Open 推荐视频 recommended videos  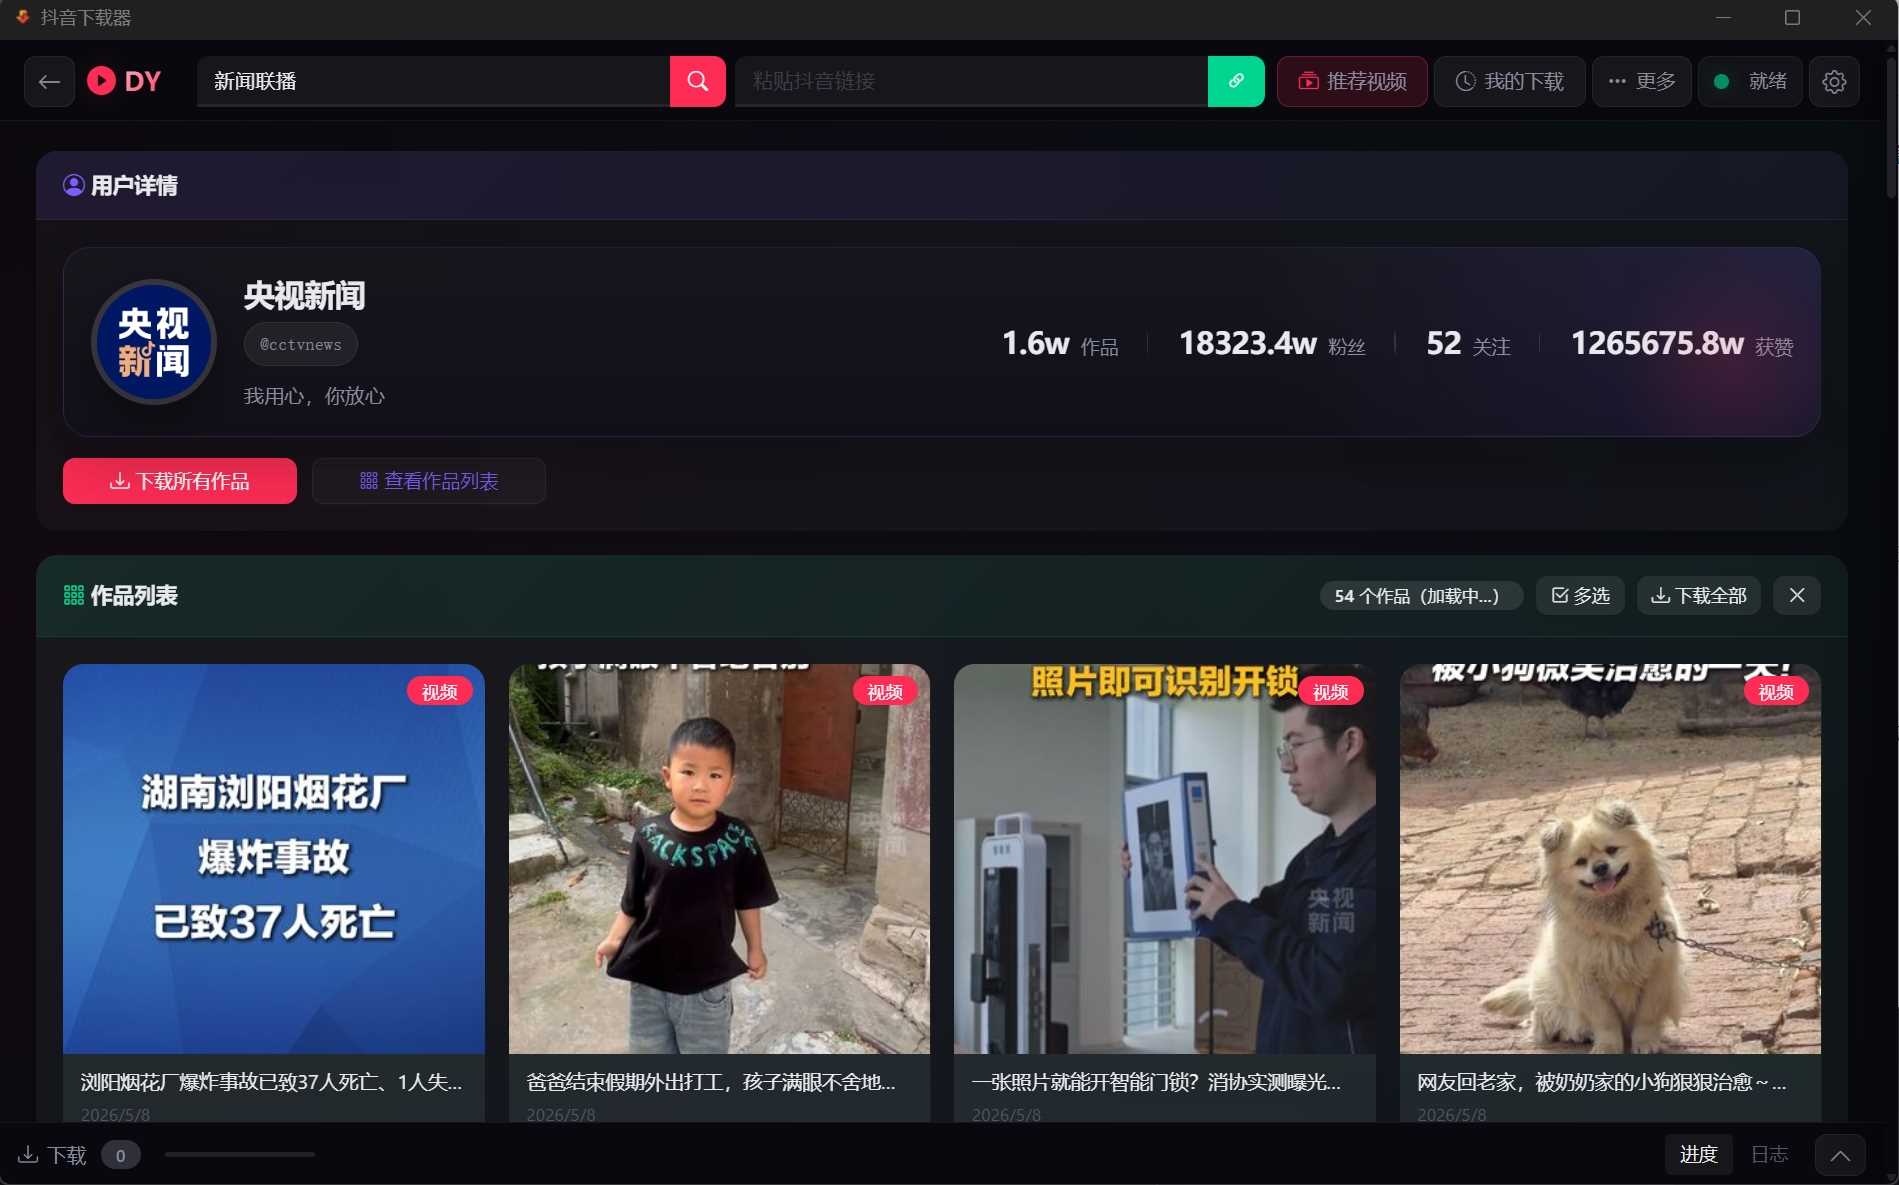tap(1352, 82)
